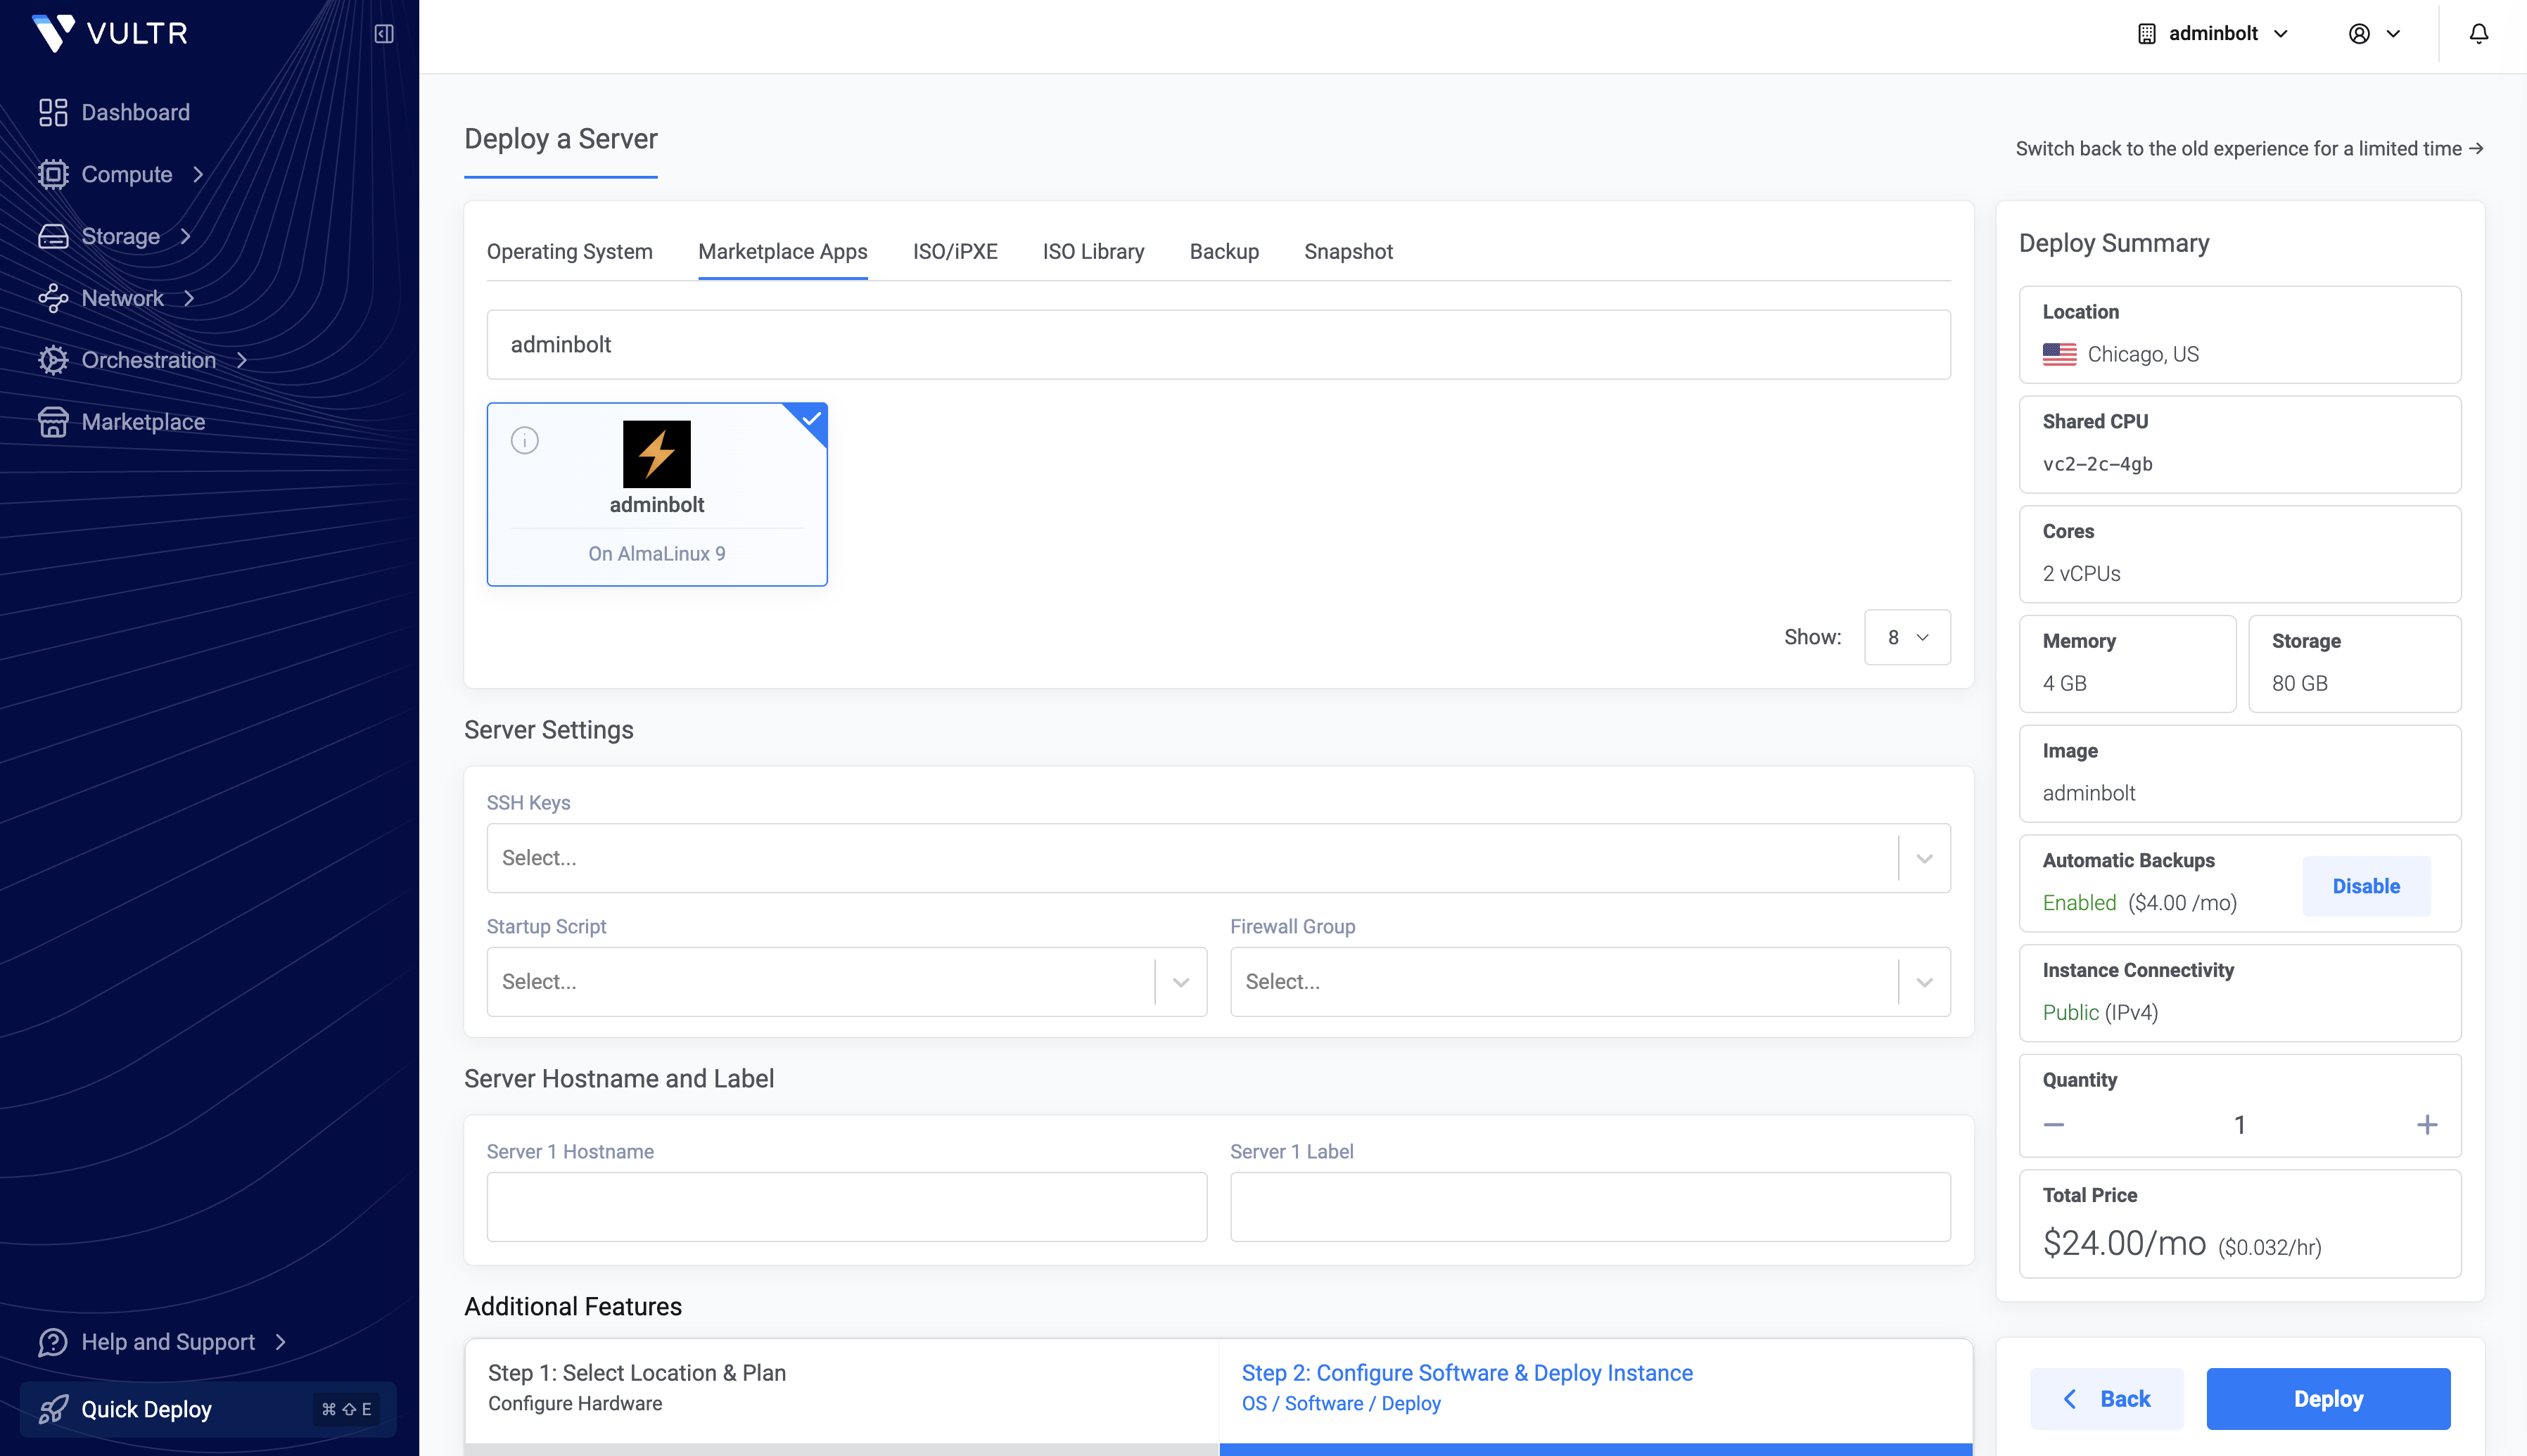Click the Quick Deploy rocket icon

coord(53,1409)
